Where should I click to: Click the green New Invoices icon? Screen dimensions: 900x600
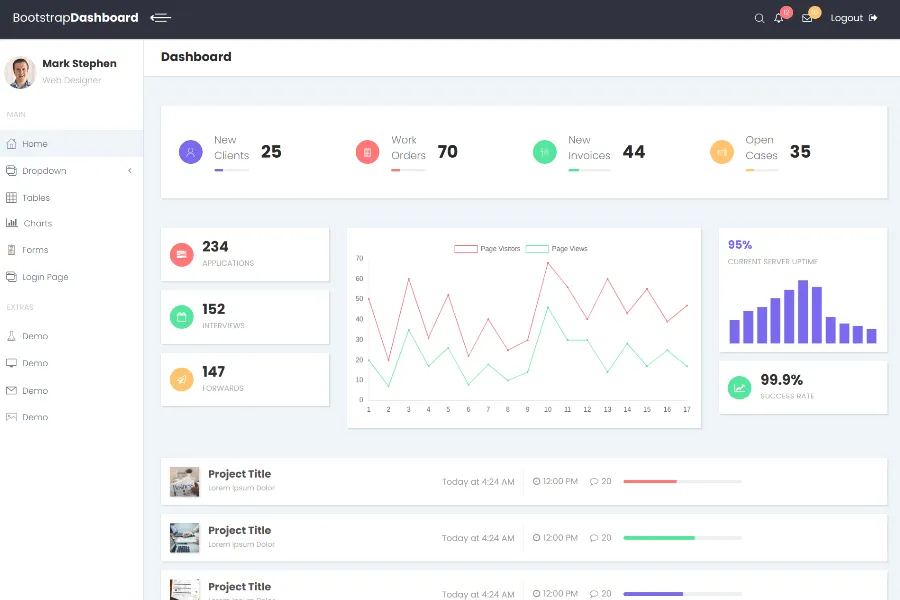(544, 152)
